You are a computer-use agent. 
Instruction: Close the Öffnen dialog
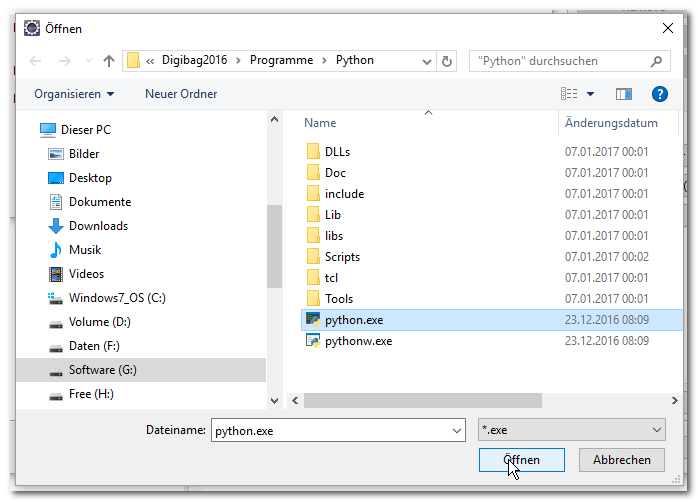tap(667, 28)
